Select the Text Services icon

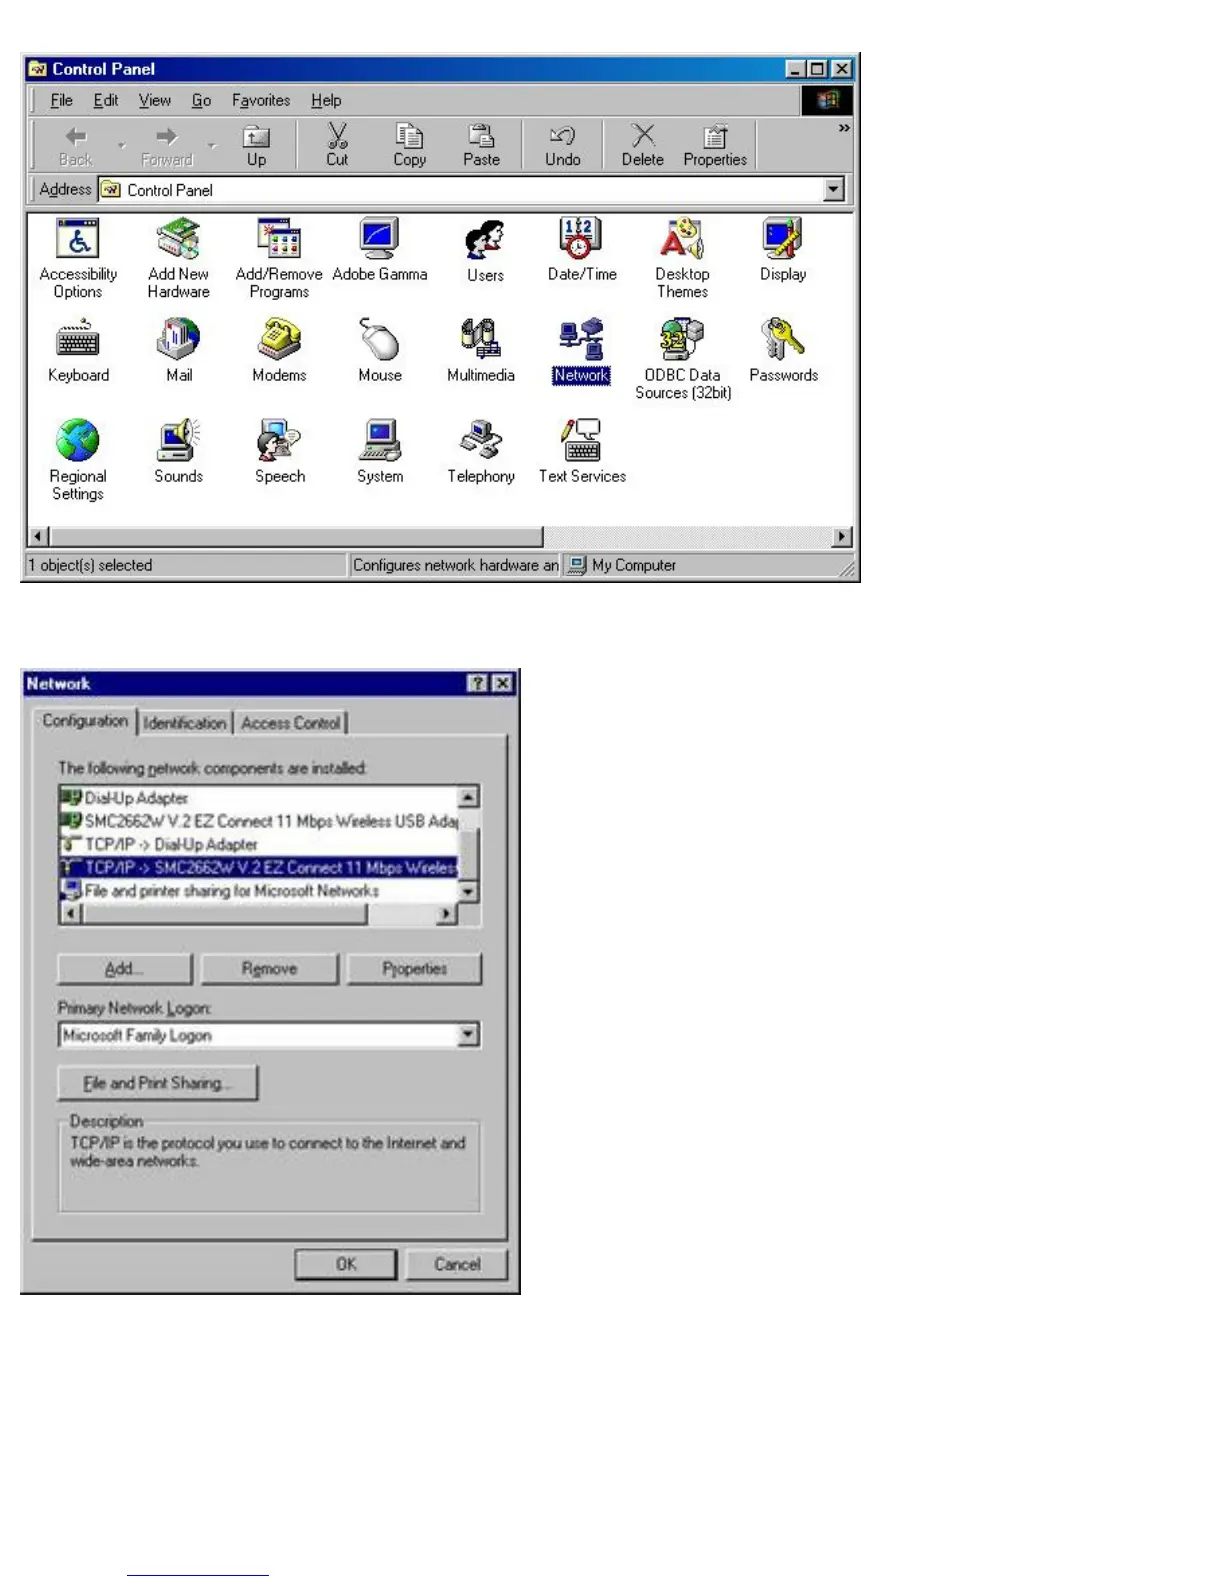(x=582, y=452)
